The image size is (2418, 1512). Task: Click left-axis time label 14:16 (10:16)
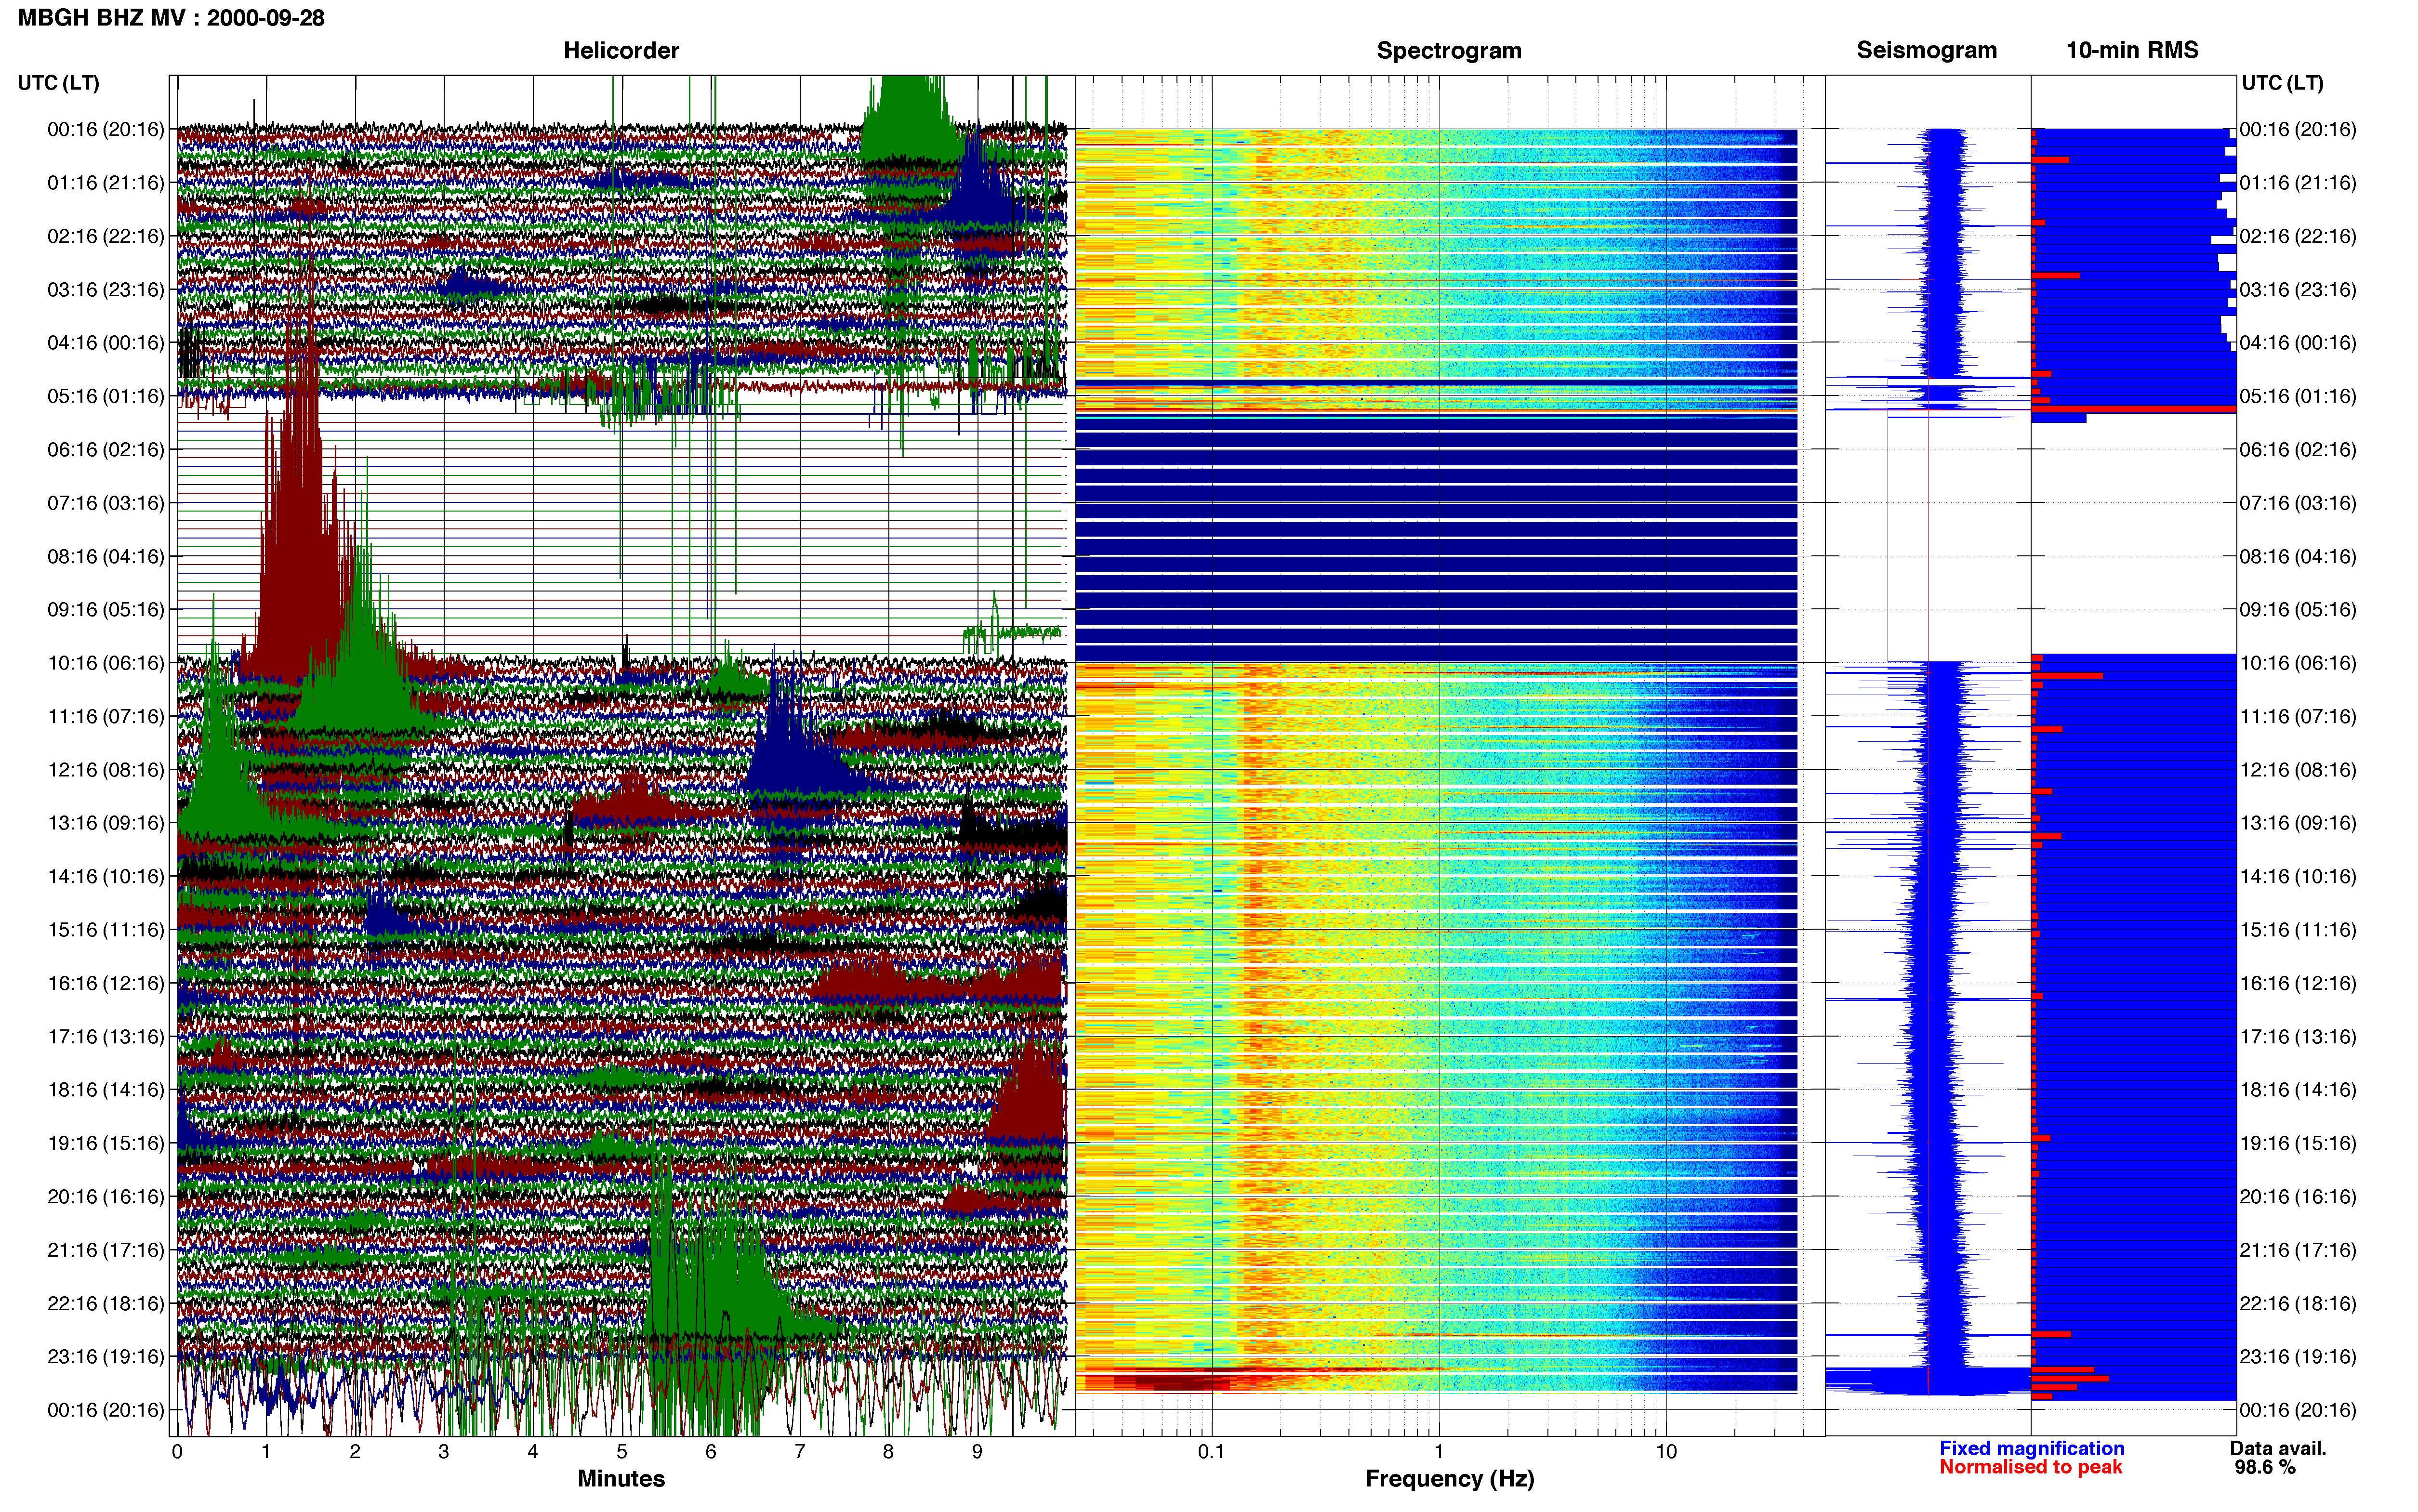pos(106,877)
